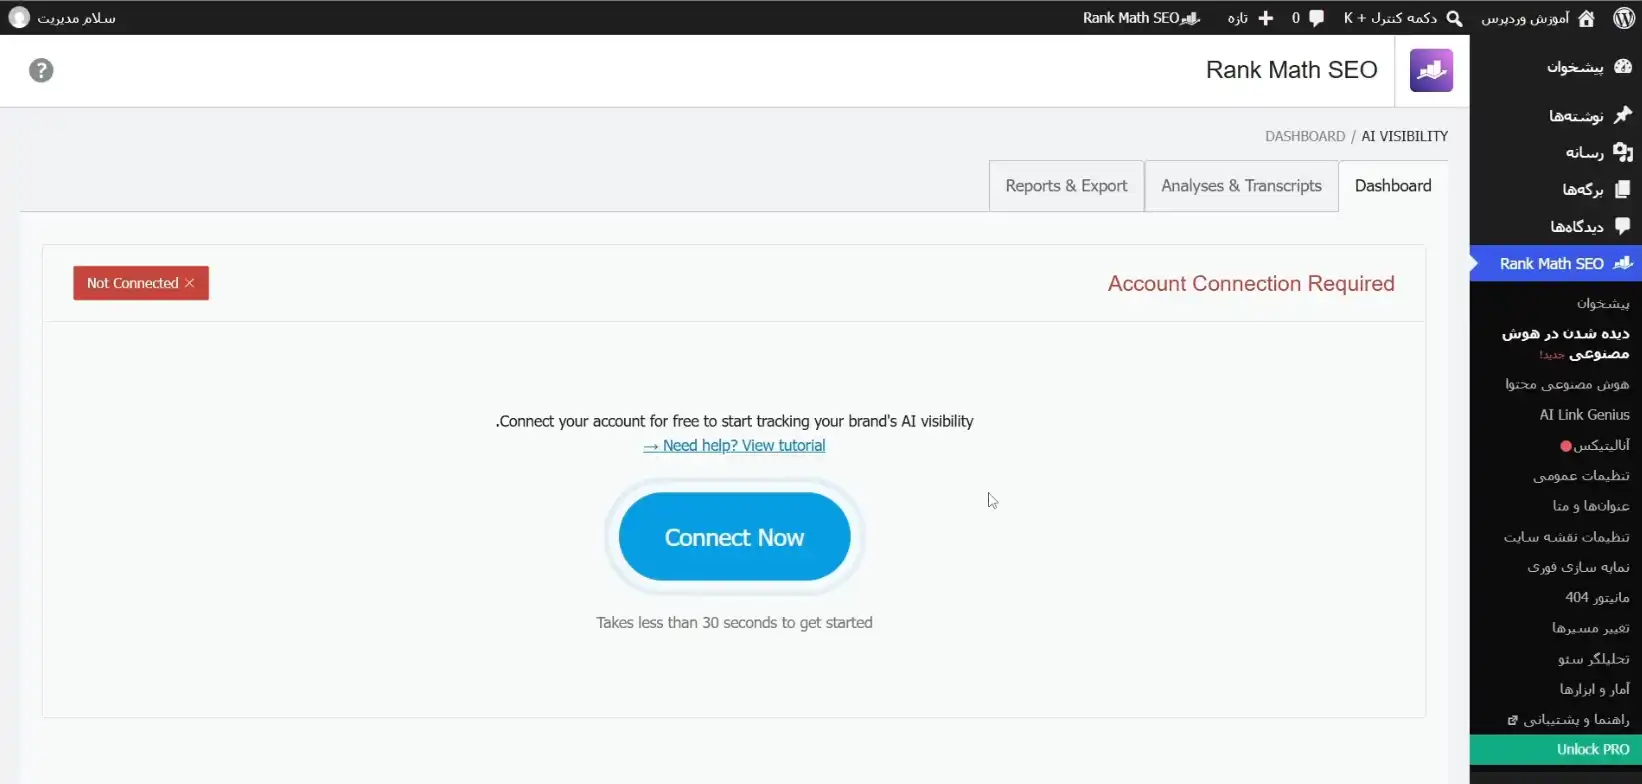This screenshot has width=1642, height=784.
Task: Click Rank Math SEO sidebar icon
Action: [x=1622, y=263]
